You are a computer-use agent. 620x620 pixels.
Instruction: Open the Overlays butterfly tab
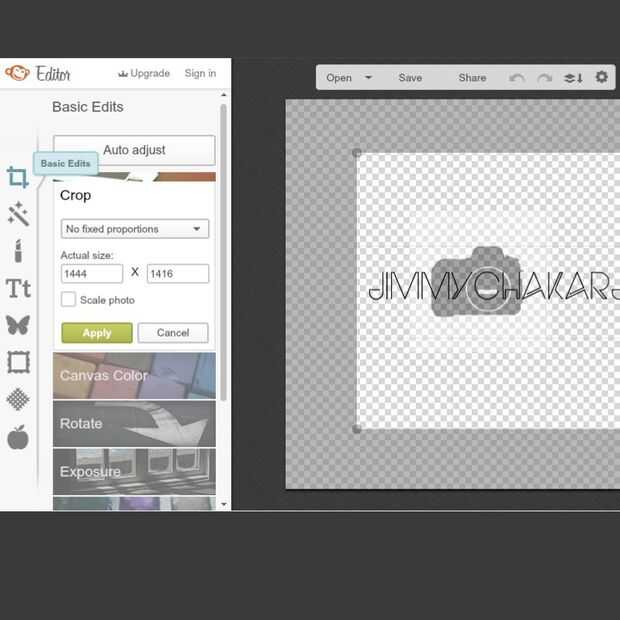18,325
